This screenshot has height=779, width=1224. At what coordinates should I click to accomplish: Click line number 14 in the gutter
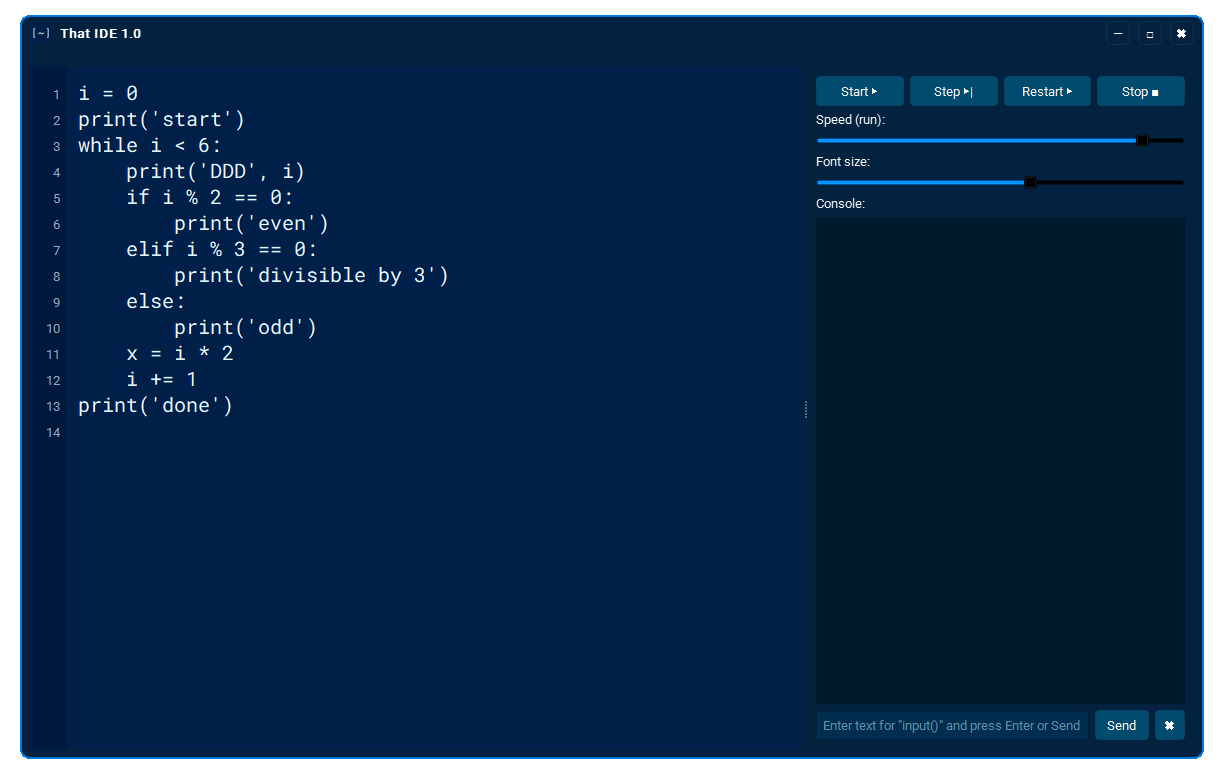point(53,433)
